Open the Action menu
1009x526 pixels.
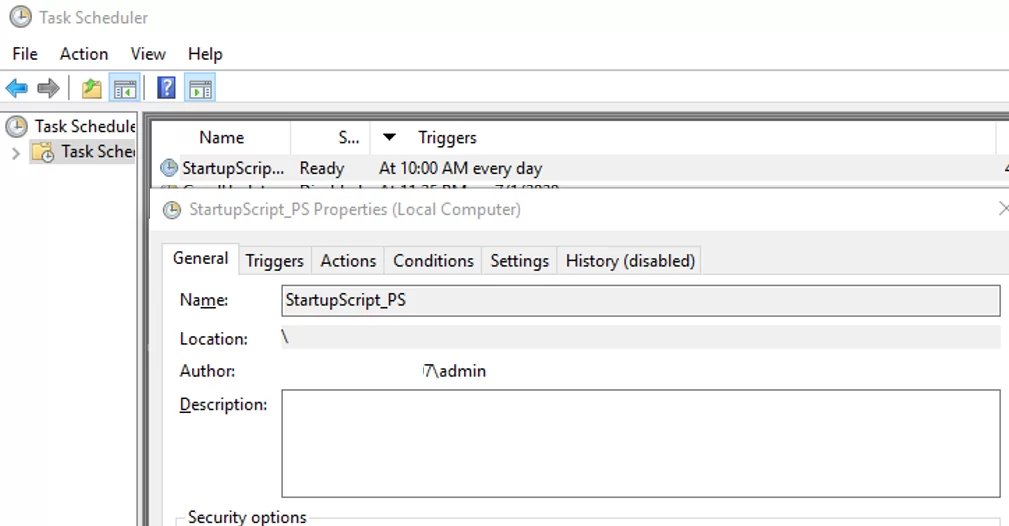click(x=84, y=54)
